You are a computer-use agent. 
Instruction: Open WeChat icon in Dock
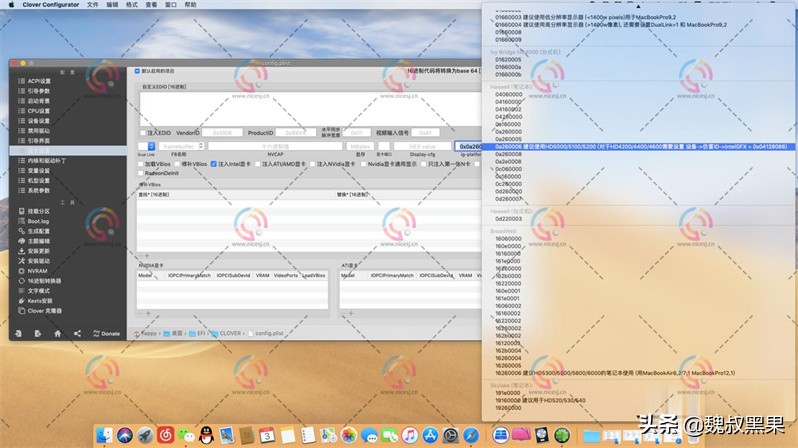pos(186,435)
